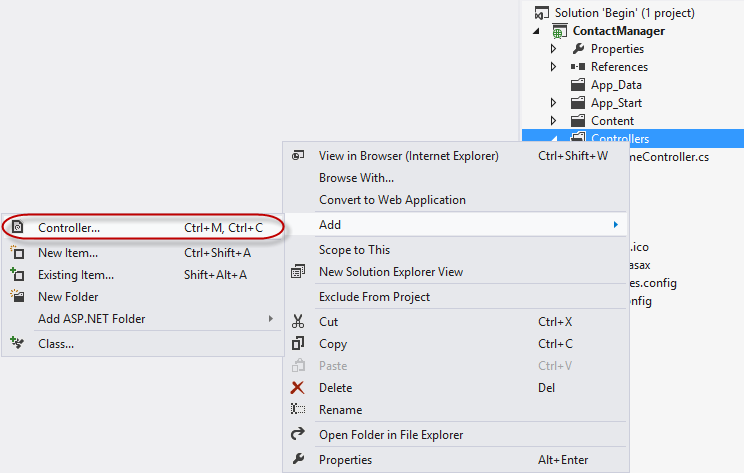Click the Open Folder in File Explorer icon

pos(297,435)
